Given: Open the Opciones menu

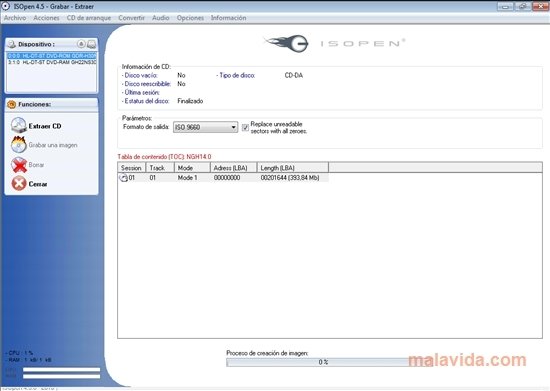Looking at the screenshot, I should (190, 18).
